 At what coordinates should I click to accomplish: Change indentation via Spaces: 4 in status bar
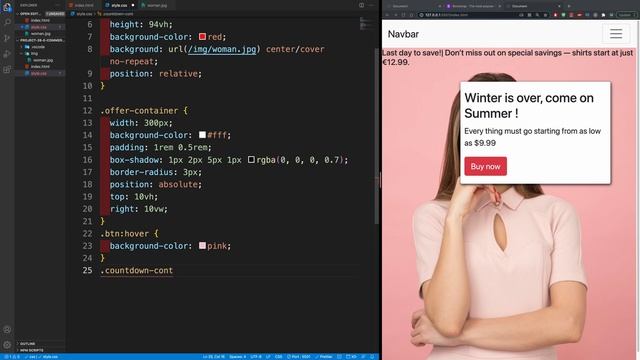pos(237,357)
